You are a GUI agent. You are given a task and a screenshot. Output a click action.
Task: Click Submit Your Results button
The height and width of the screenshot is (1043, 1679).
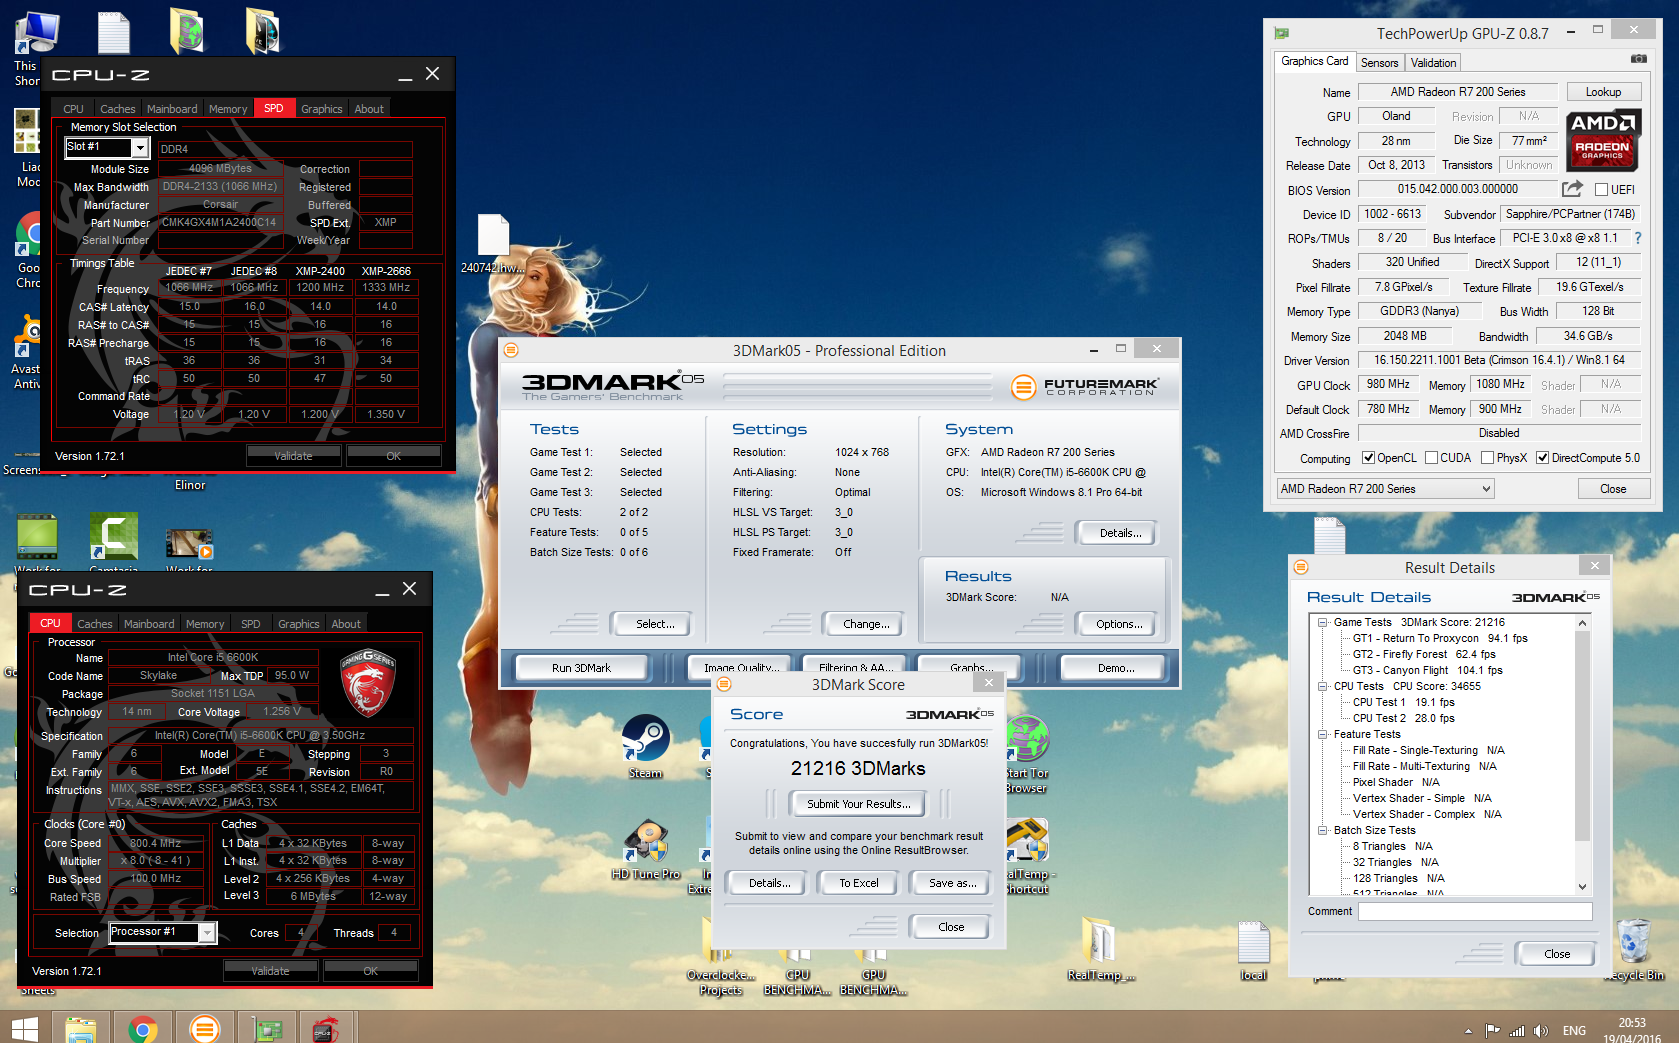(858, 804)
